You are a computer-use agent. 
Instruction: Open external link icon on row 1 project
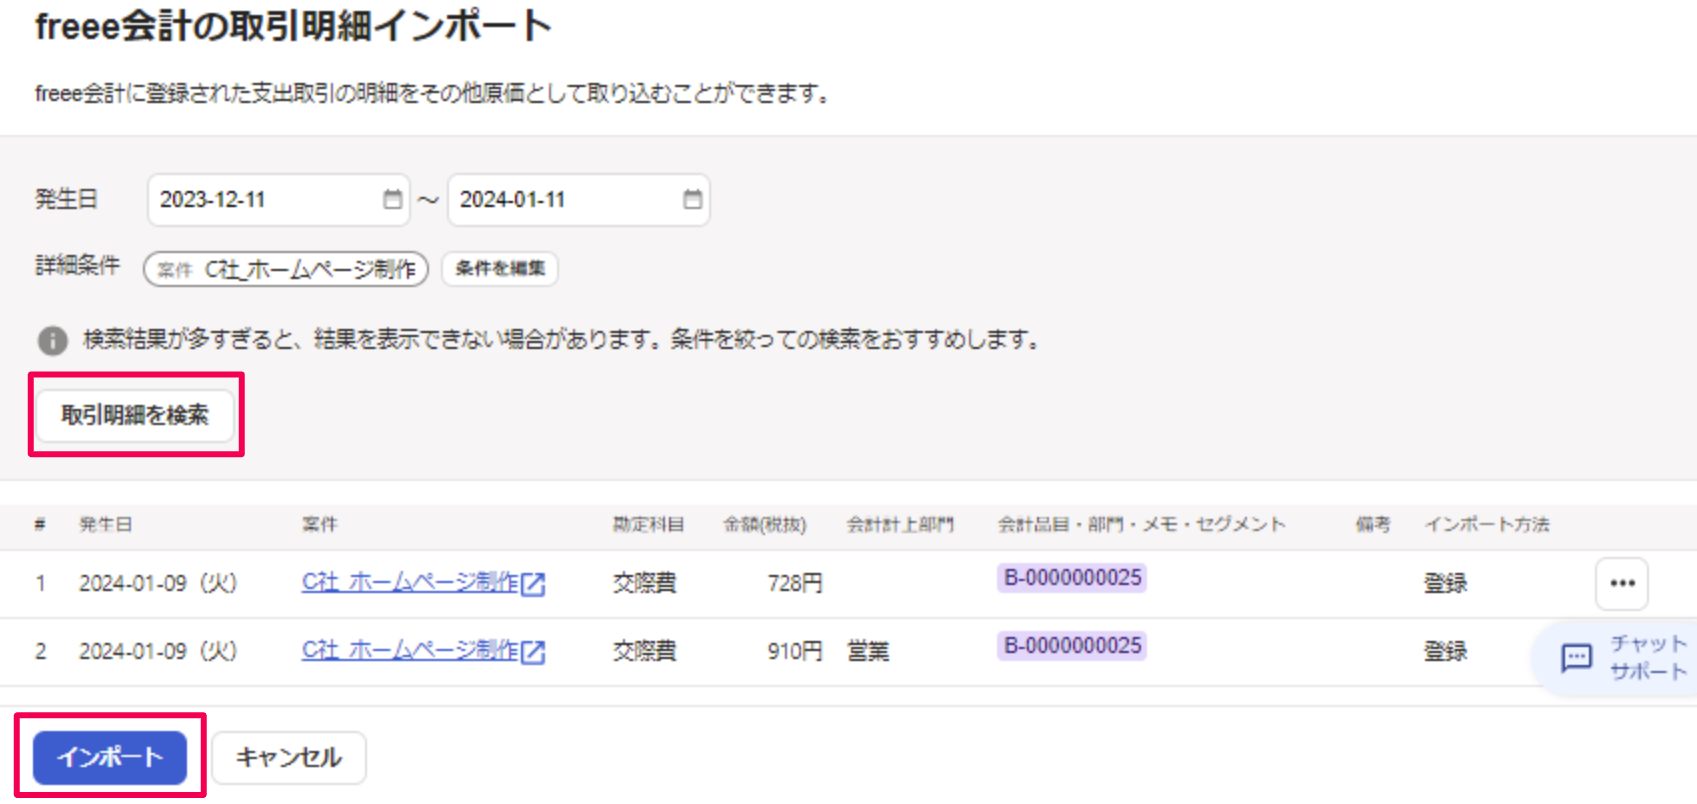pos(534,584)
